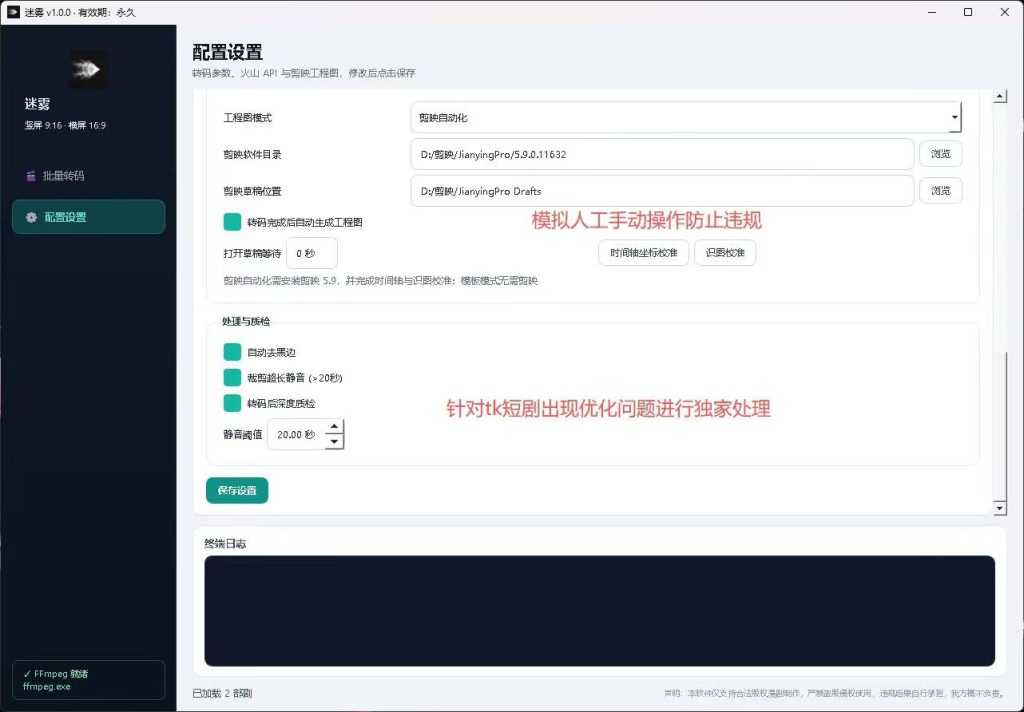Open the 工程图模式 dropdown
Image resolution: width=1024 pixels, height=712 pixels.
pyautogui.click(x=686, y=118)
